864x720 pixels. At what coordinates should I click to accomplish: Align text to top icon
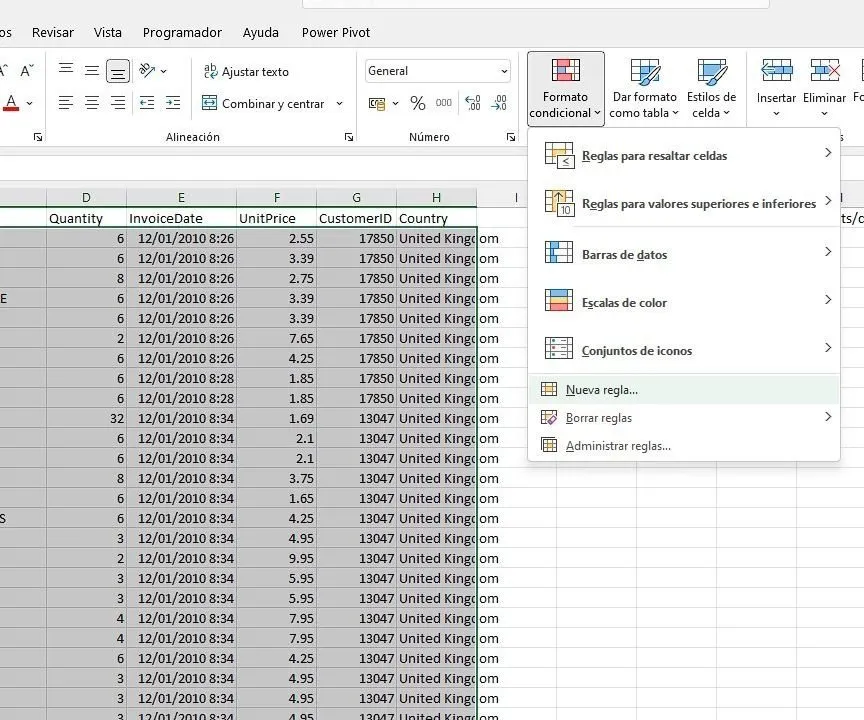pos(66,70)
